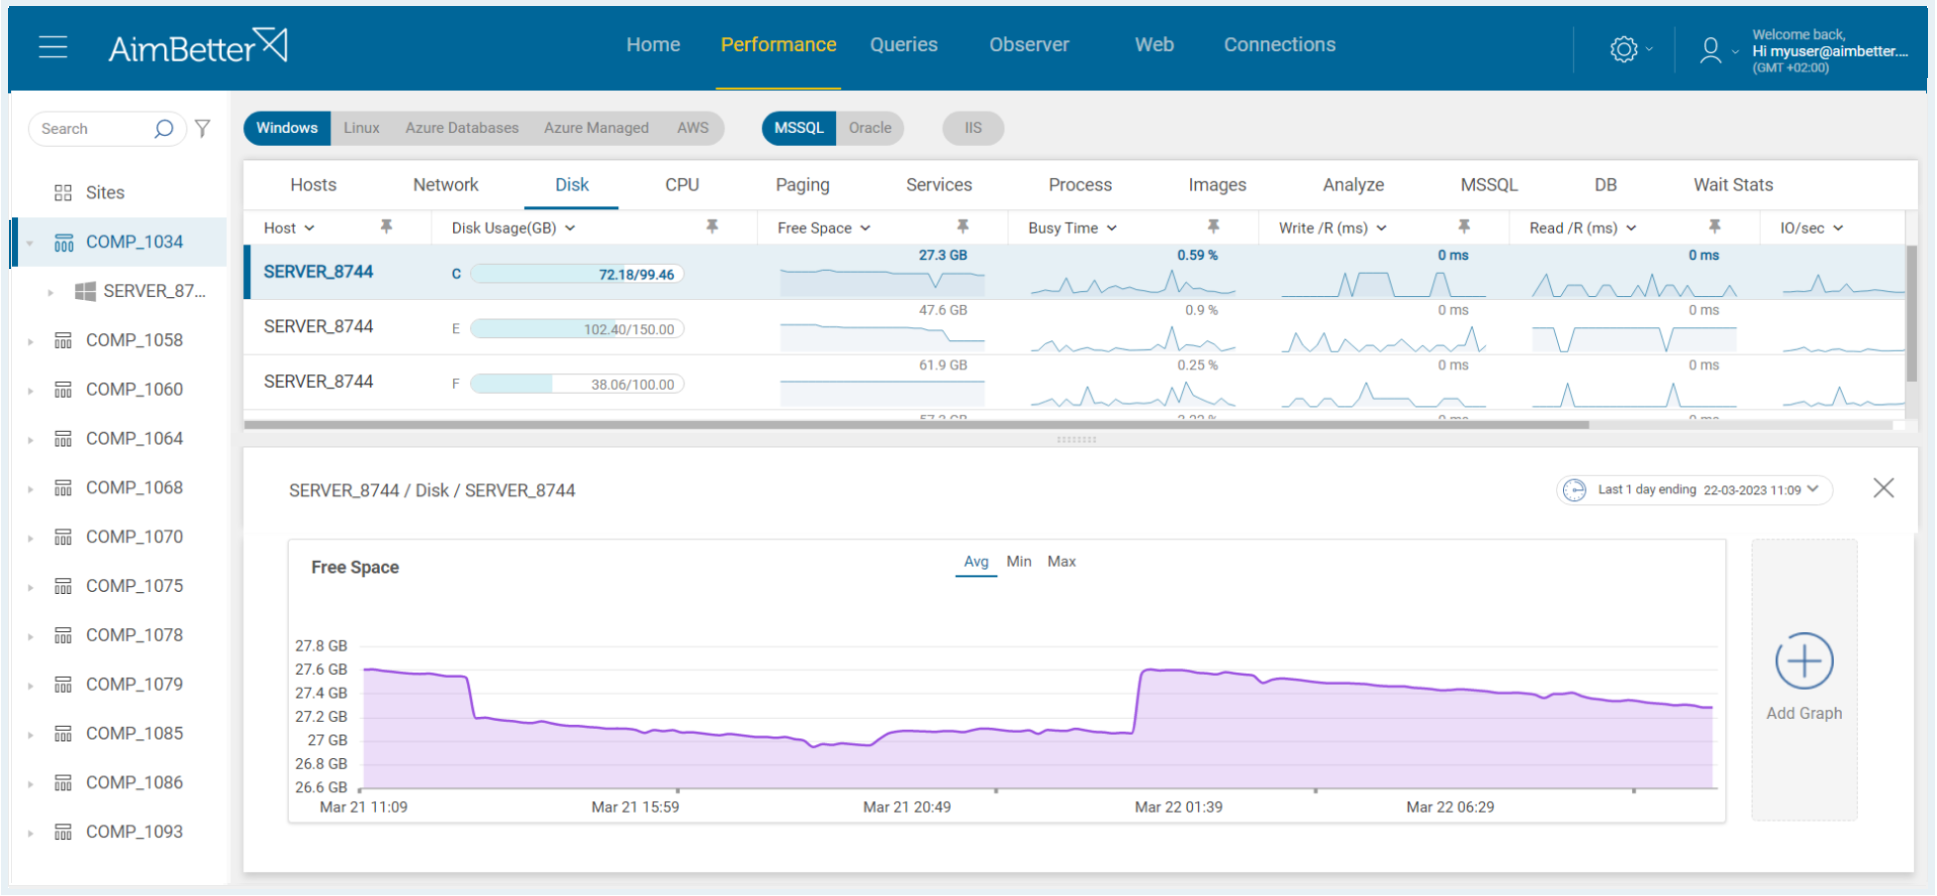Open the sidebar filter funnel
This screenshot has height=896, width=1937.
[203, 128]
